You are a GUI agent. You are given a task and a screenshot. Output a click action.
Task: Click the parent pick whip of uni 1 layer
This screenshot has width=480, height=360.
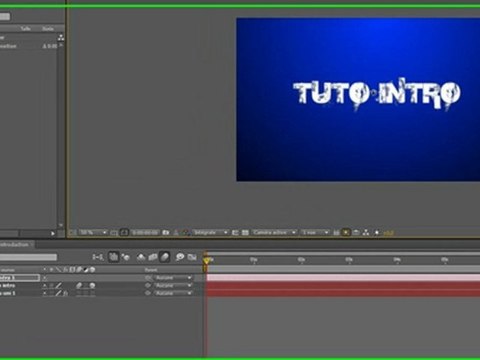(x=148, y=293)
